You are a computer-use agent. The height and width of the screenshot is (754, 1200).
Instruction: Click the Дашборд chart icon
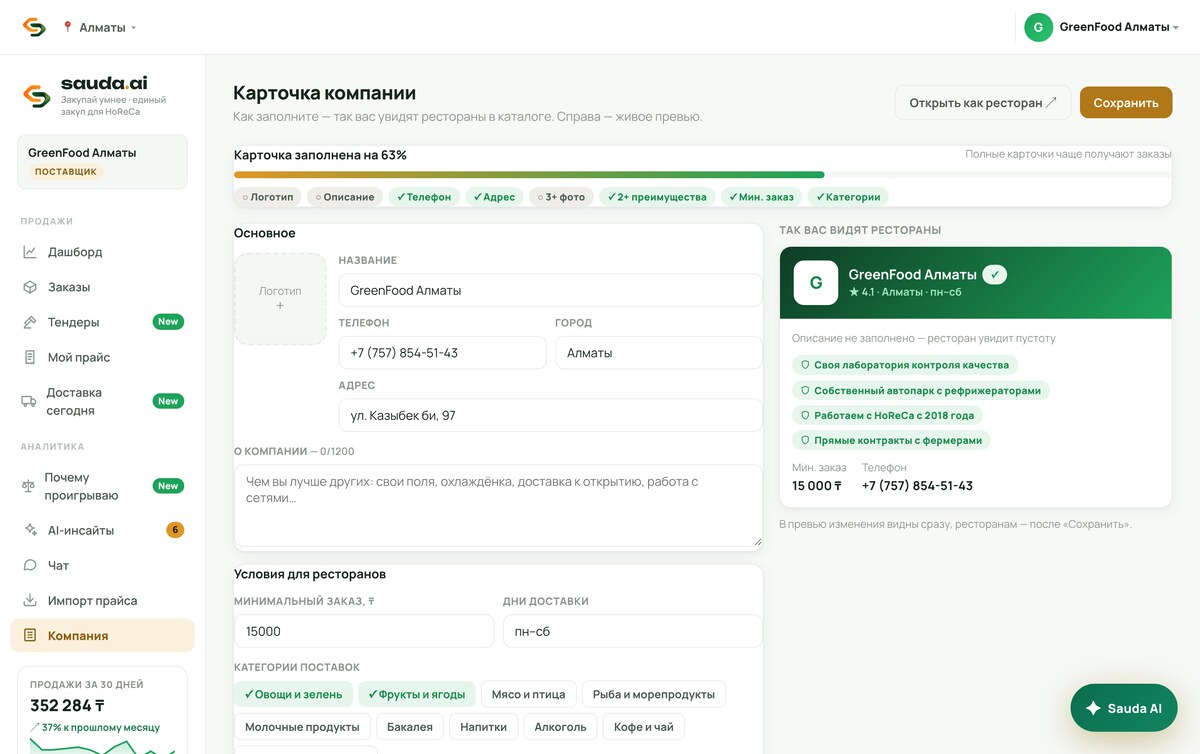click(30, 252)
